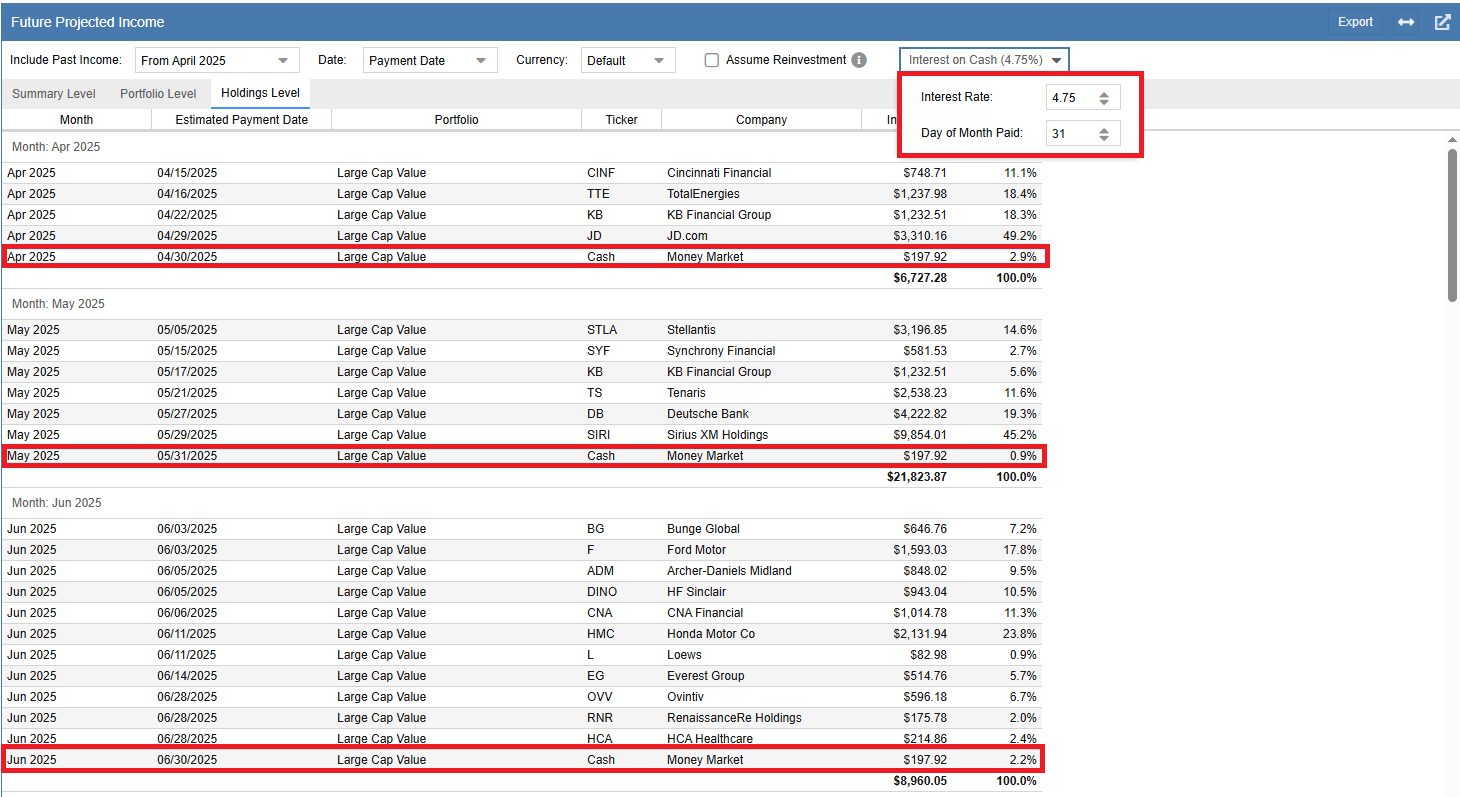Sort by the Company column header
The width and height of the screenshot is (1460, 797).
(x=761, y=119)
